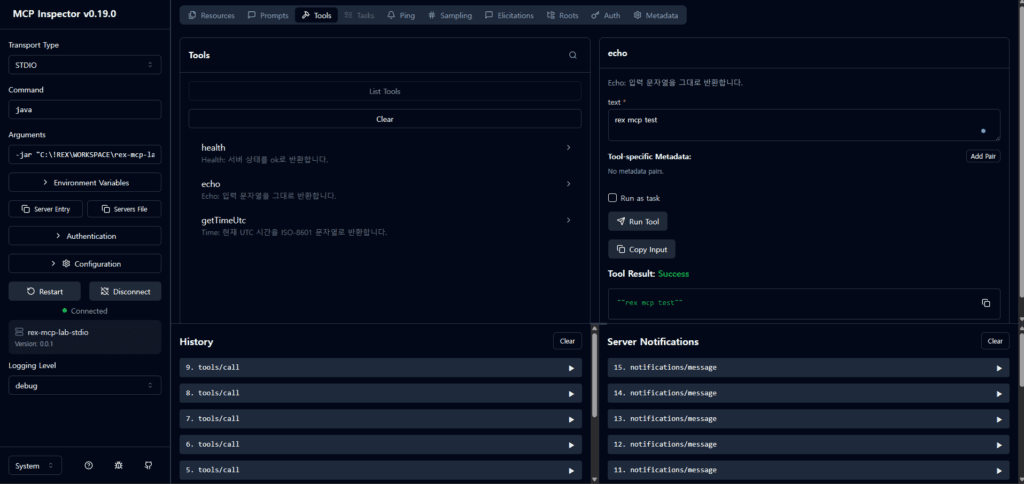Image resolution: width=1024 pixels, height=484 pixels.
Task: Click the History panel scrollbar
Action: [594, 376]
